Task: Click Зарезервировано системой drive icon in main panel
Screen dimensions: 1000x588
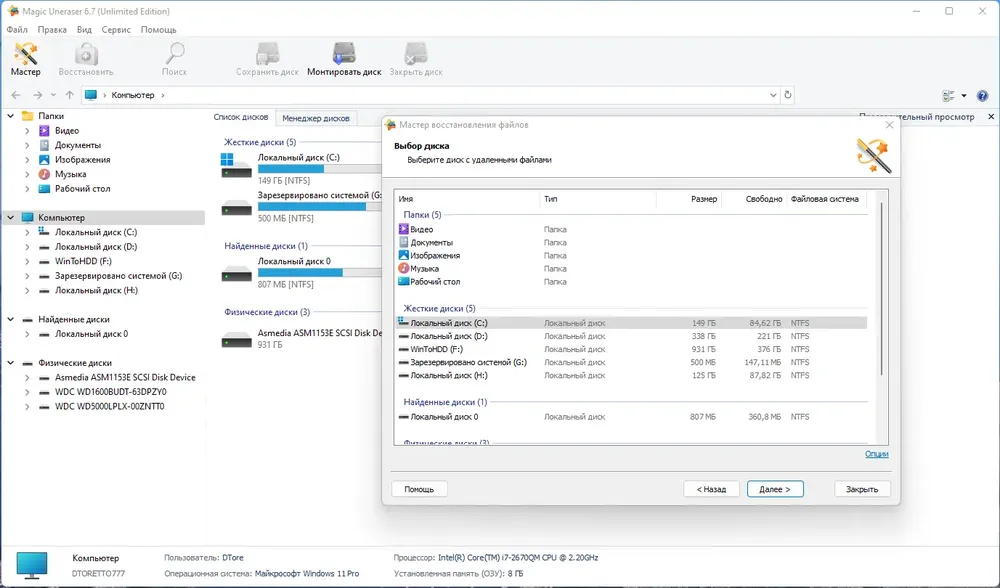Action: (x=236, y=208)
